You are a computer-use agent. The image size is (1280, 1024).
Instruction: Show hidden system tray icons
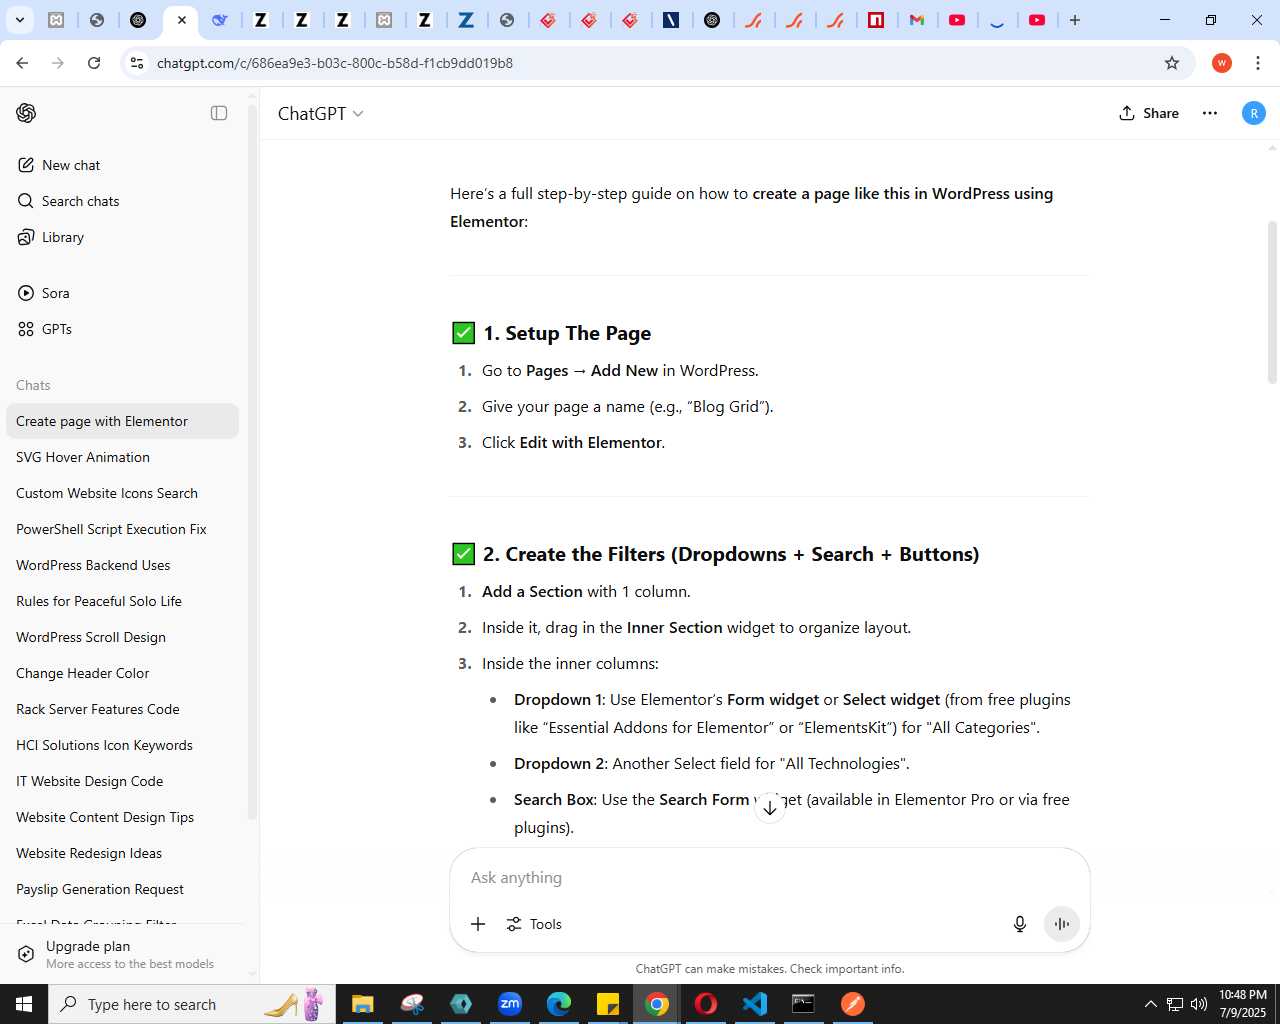click(x=1151, y=1004)
